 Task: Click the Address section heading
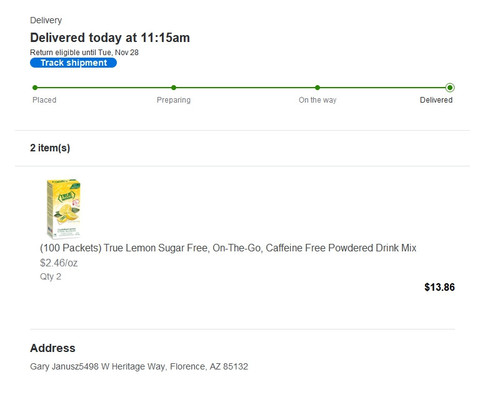coord(53,348)
